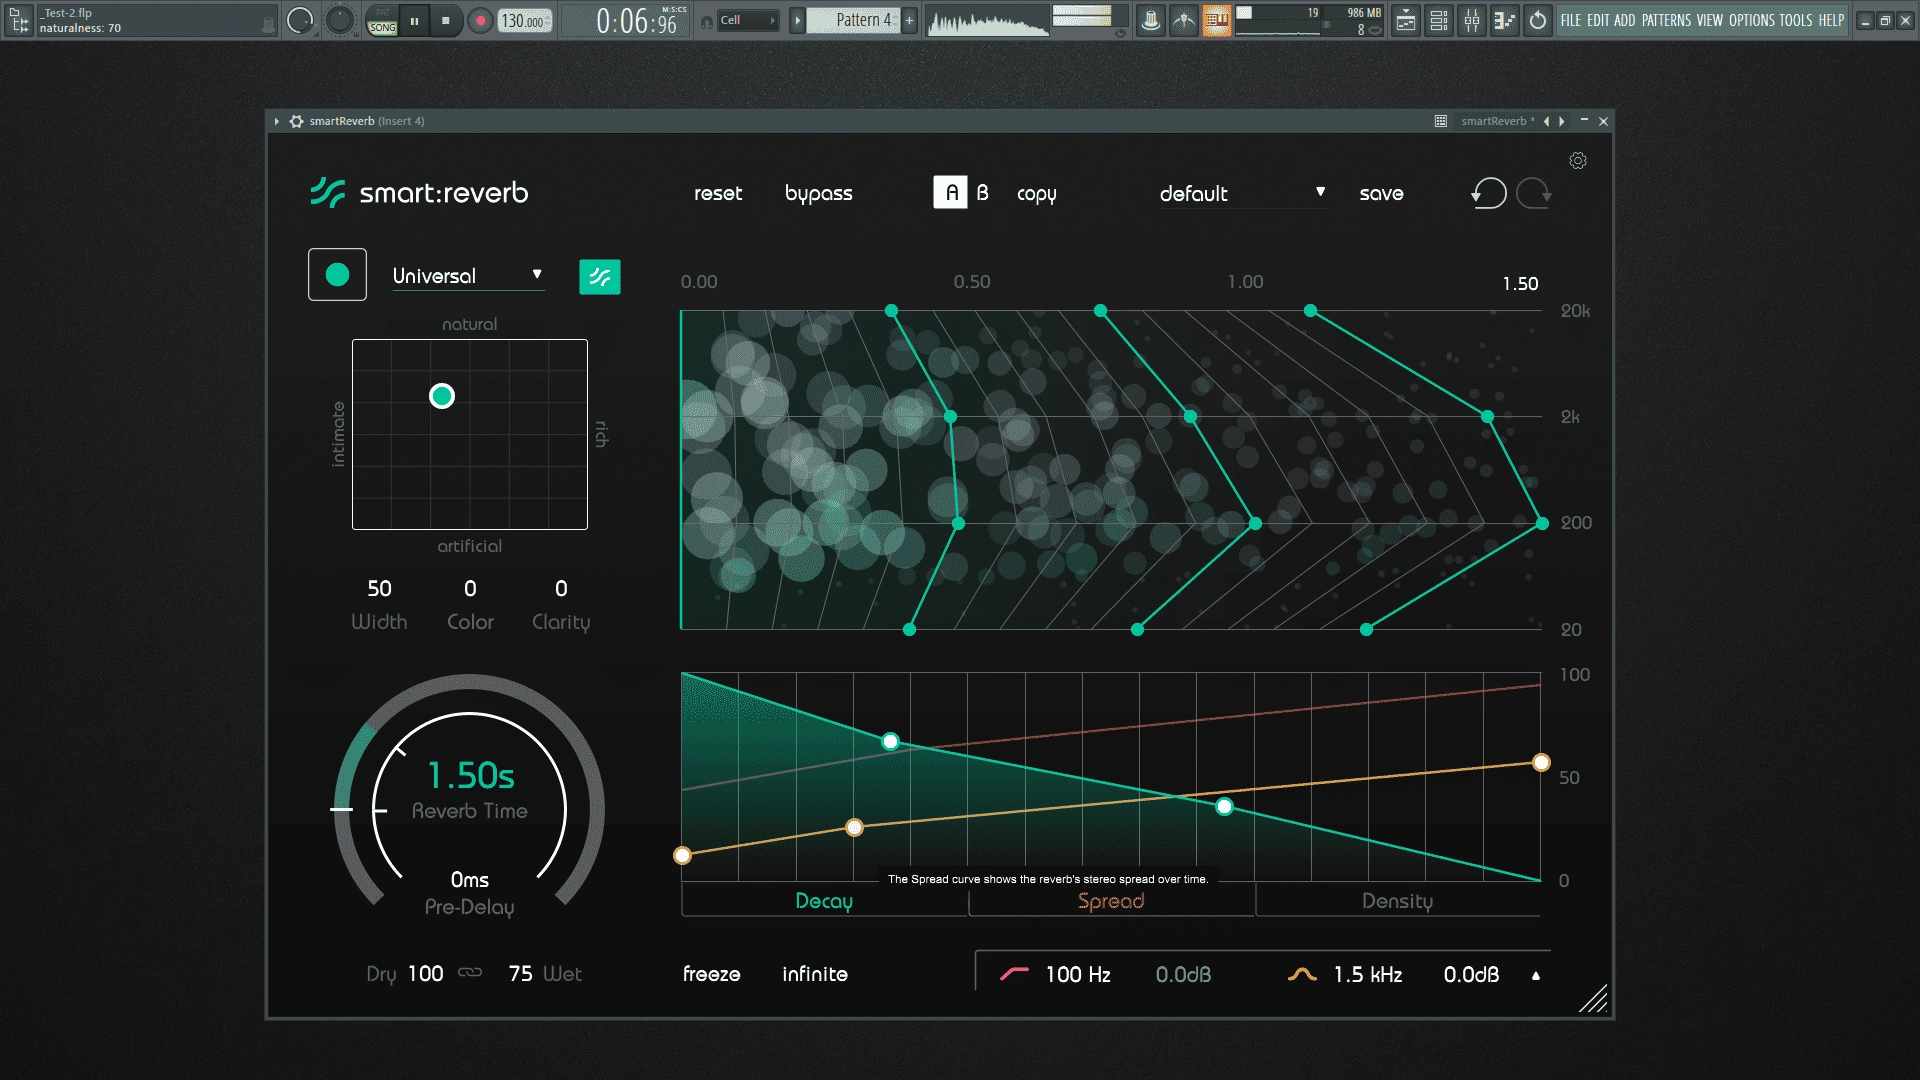Click the arrow left of Pattern 4

(x=797, y=20)
